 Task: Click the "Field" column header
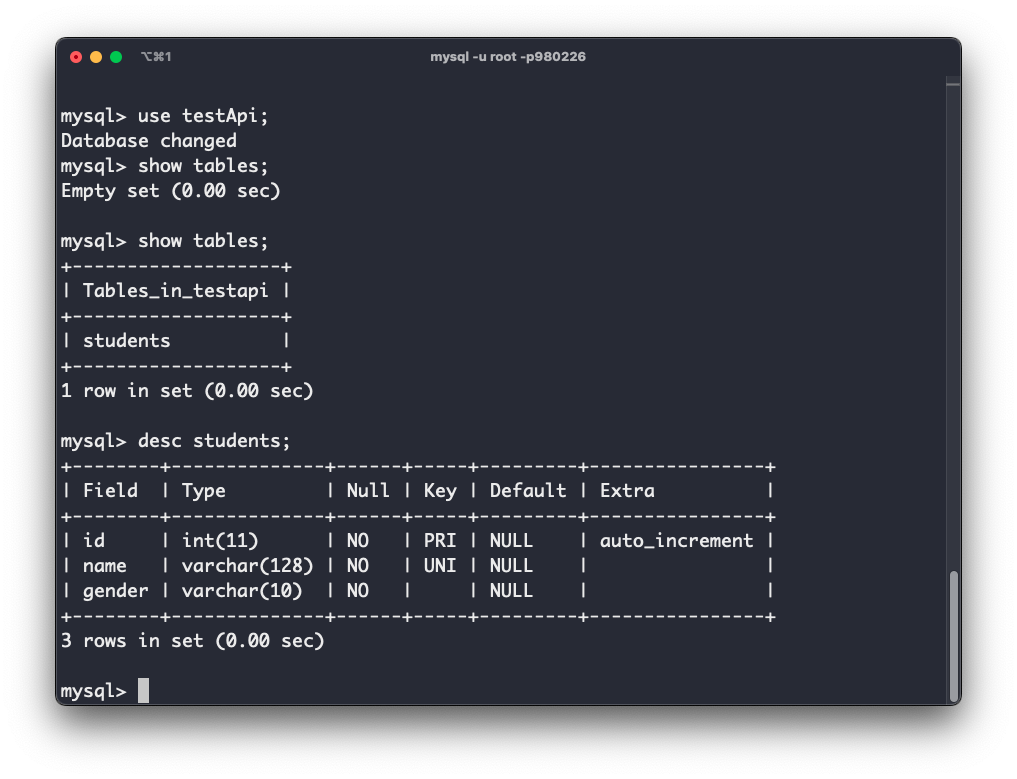coord(110,491)
